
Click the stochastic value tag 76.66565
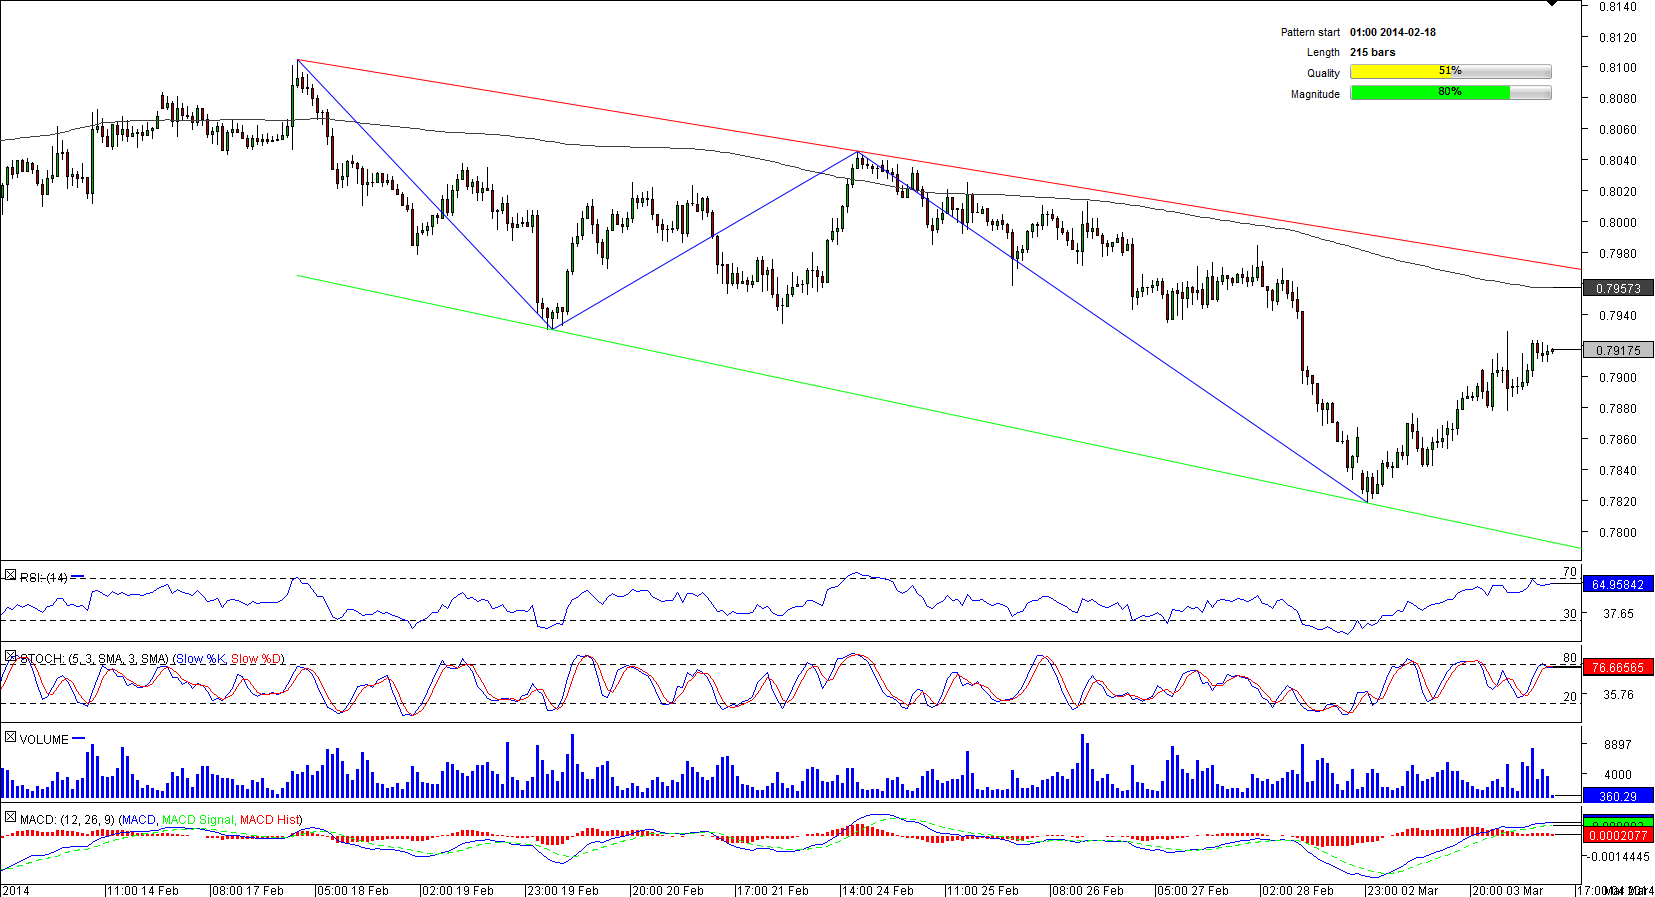1618,667
